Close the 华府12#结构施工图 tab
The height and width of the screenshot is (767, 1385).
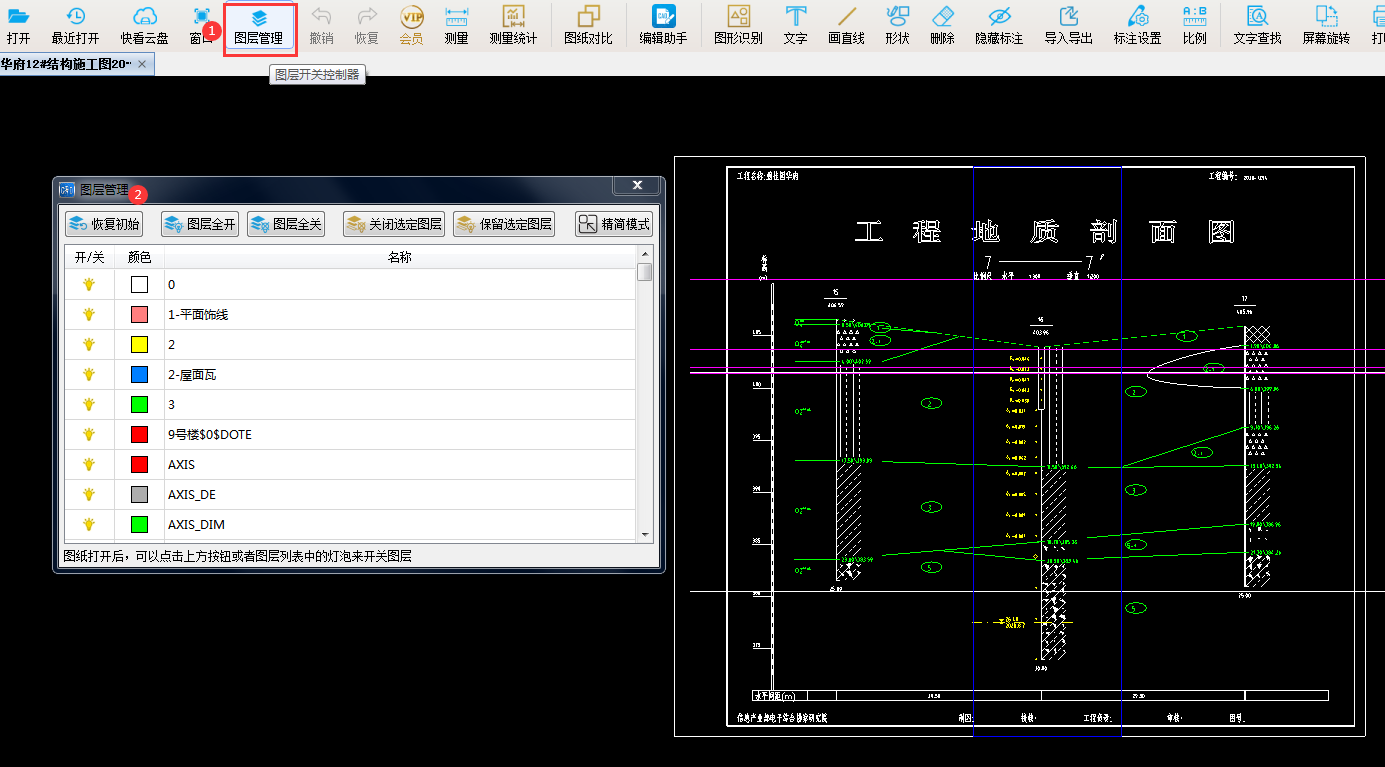[x=142, y=64]
